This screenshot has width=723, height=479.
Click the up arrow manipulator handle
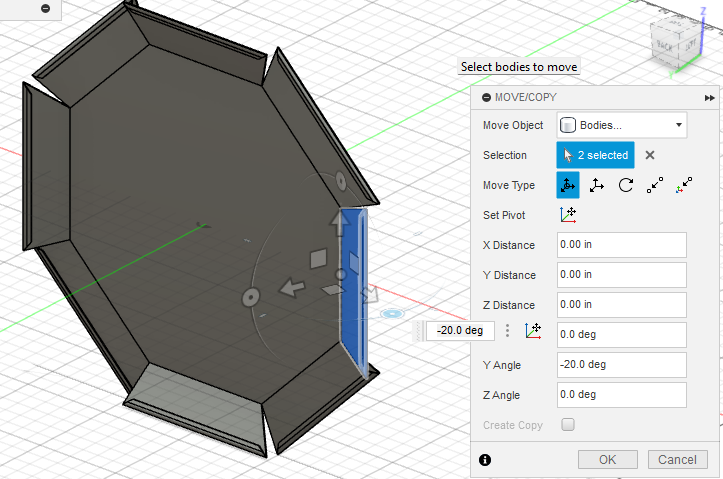click(x=339, y=224)
